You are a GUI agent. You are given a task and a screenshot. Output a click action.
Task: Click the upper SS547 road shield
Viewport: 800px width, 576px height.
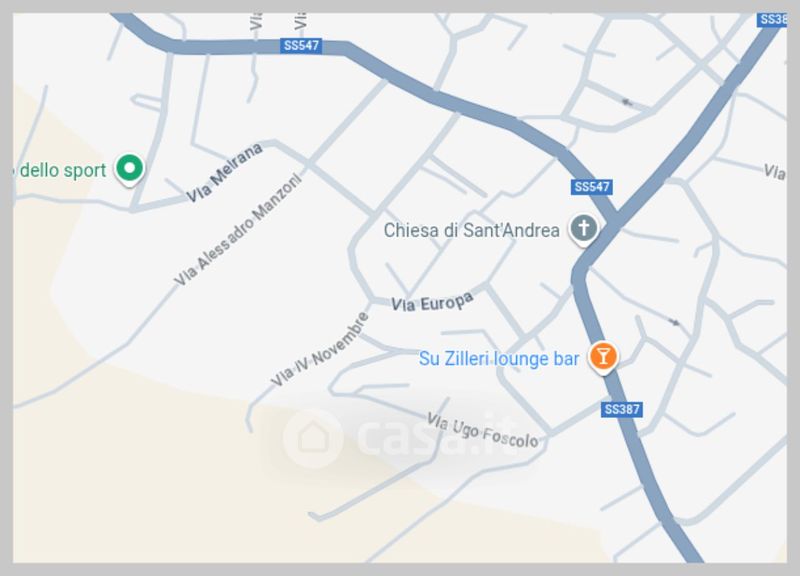click(x=301, y=45)
